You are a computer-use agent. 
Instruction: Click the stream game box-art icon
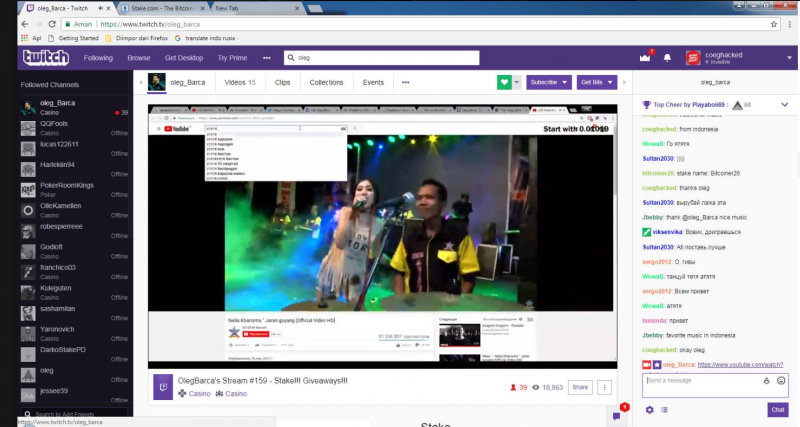(x=163, y=387)
